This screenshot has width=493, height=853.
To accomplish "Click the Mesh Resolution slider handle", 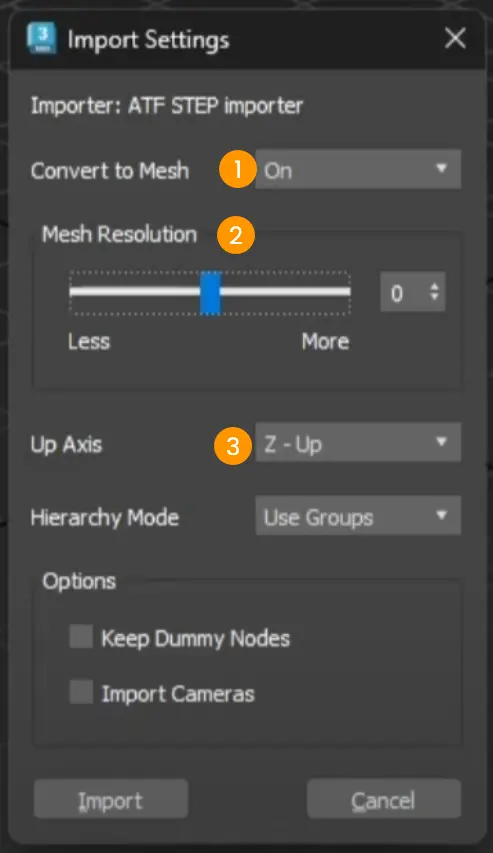I will coord(210,292).
